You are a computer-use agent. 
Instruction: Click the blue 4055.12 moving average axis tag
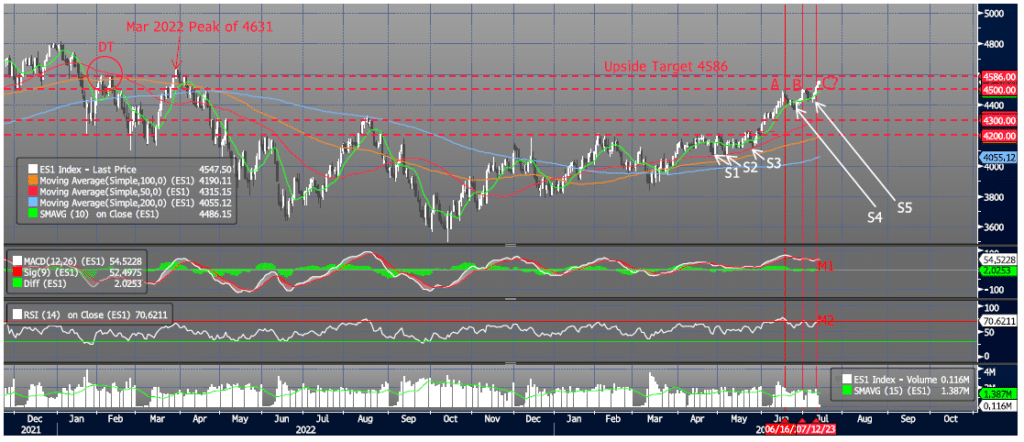click(x=999, y=158)
